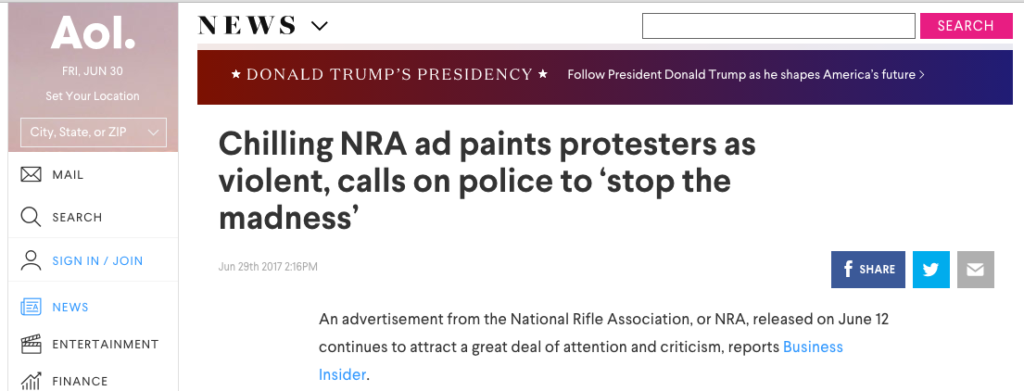Open the FINANCE menu item
The width and height of the screenshot is (1024, 391).
point(80,381)
